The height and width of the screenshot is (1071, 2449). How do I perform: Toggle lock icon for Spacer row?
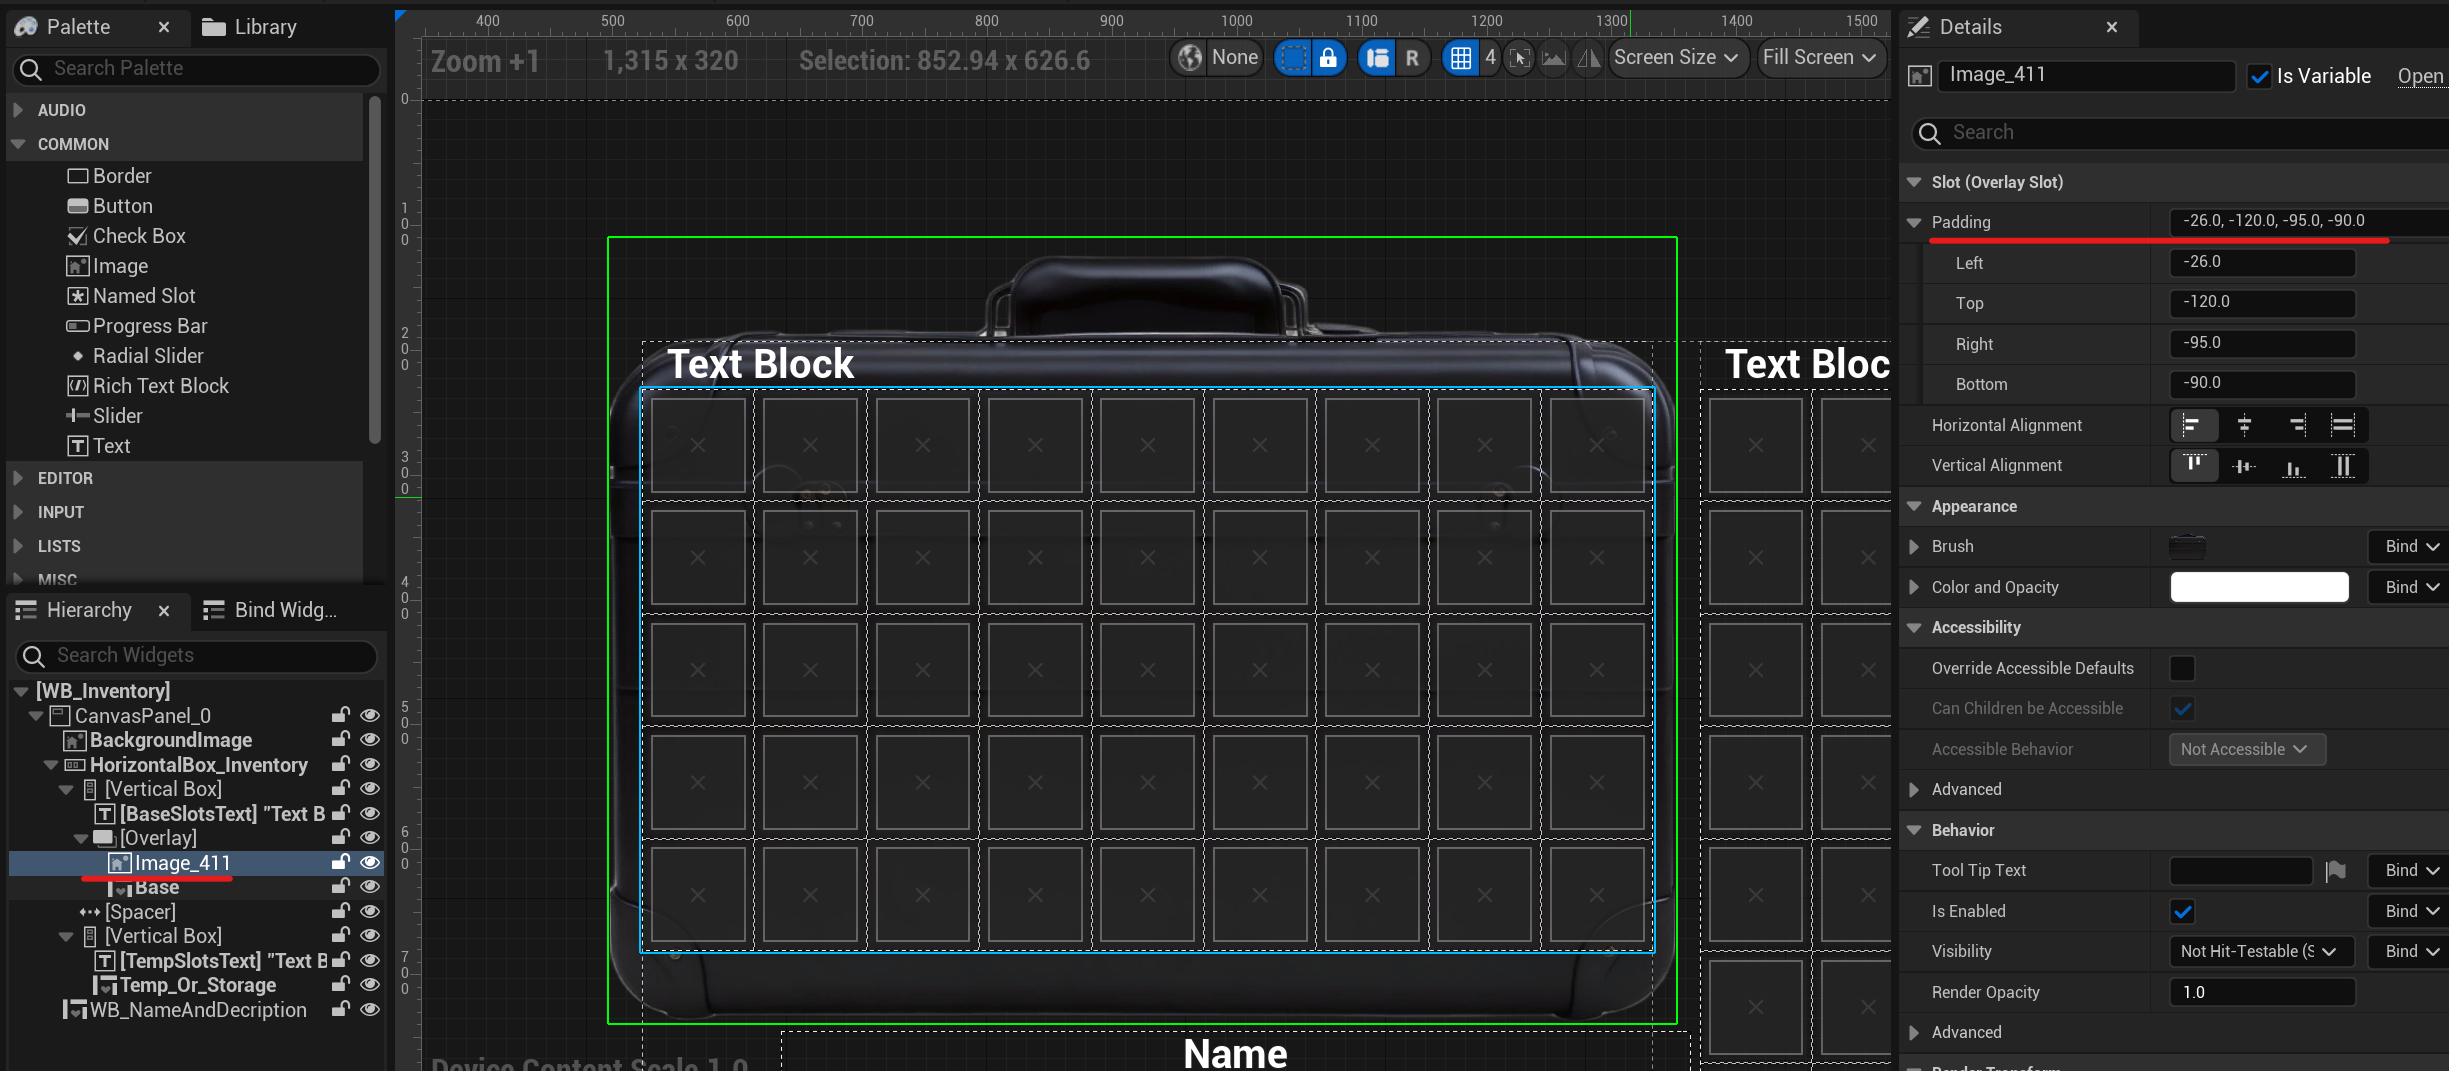click(x=341, y=911)
